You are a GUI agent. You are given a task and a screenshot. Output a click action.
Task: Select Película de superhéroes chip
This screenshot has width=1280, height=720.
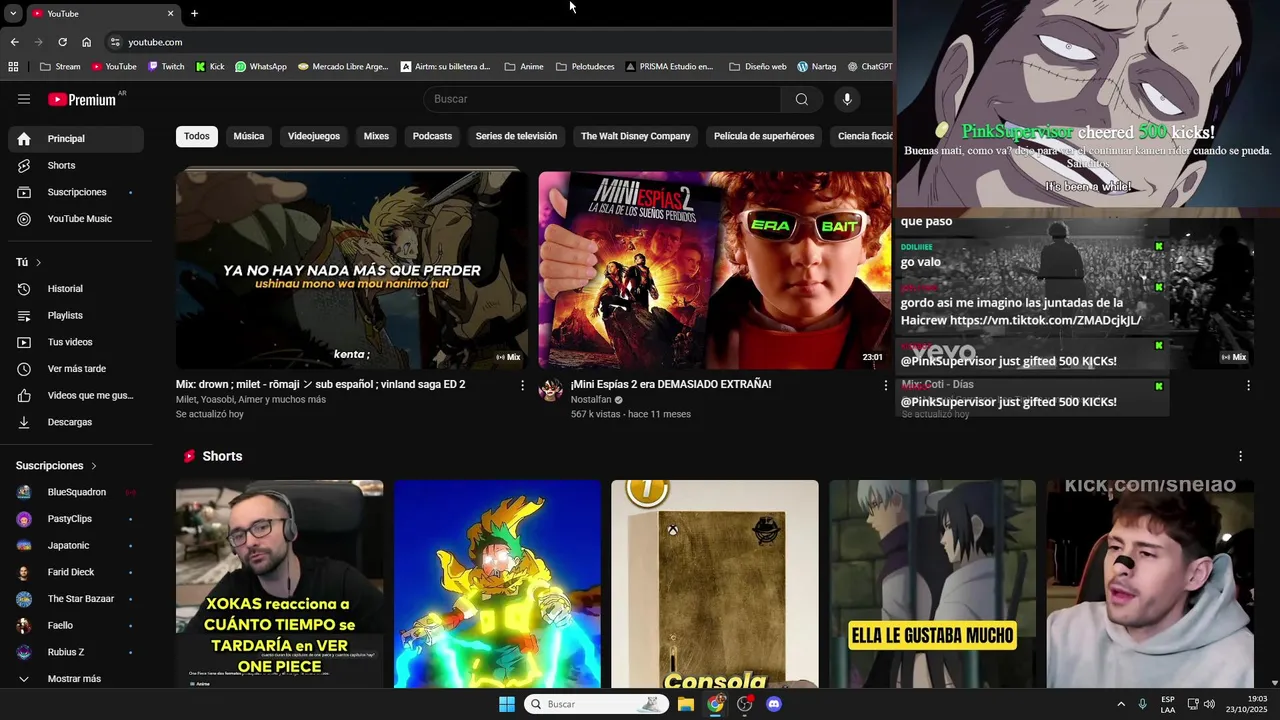click(x=764, y=136)
